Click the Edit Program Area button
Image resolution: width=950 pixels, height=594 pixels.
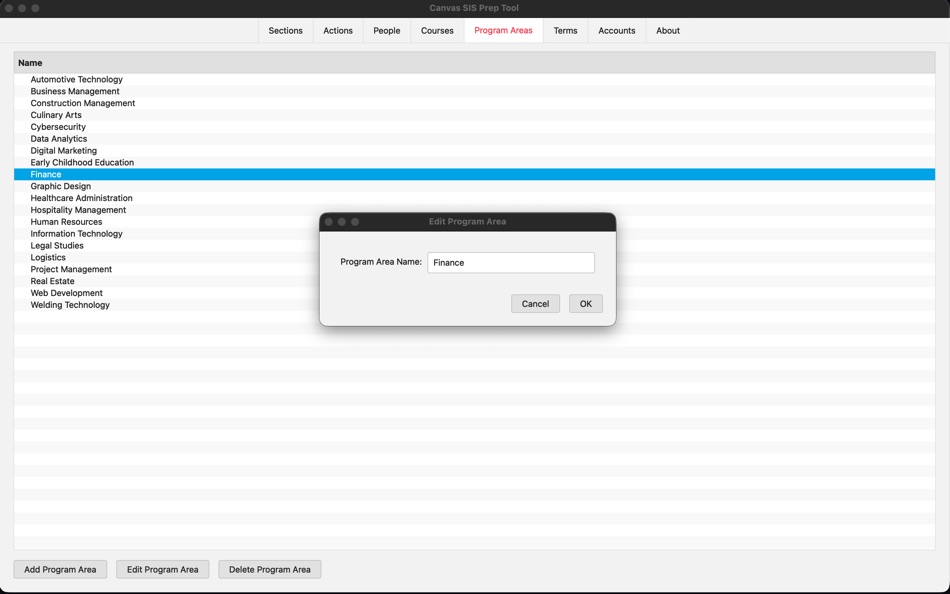coord(162,569)
